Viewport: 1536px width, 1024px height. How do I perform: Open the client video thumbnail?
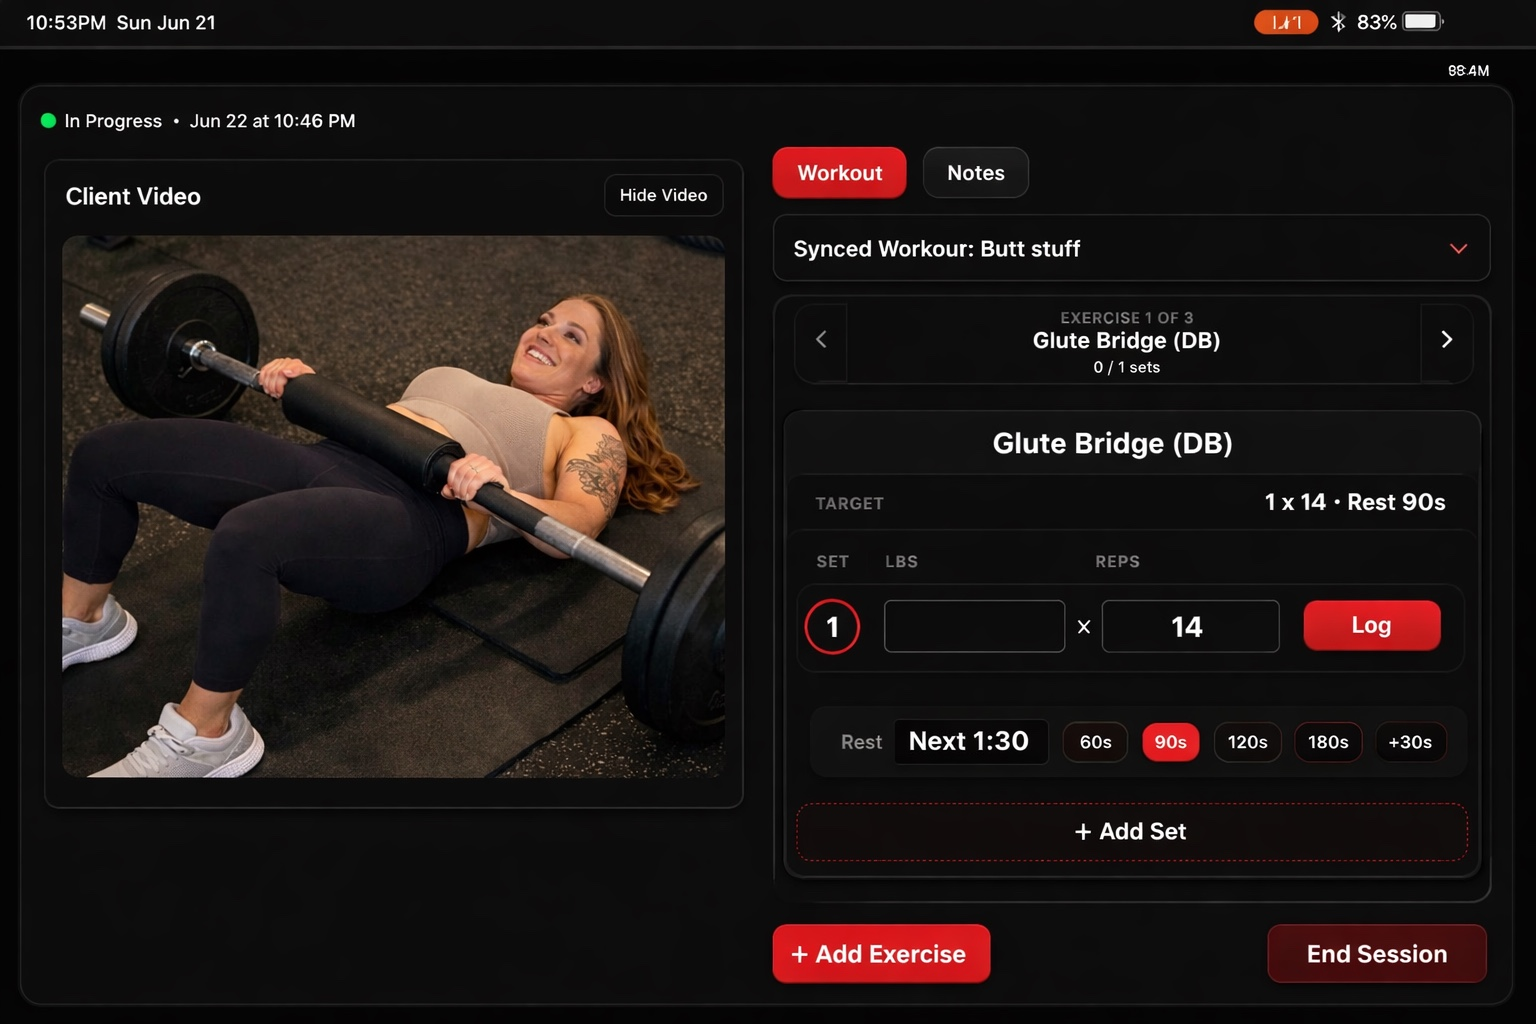[x=393, y=506]
